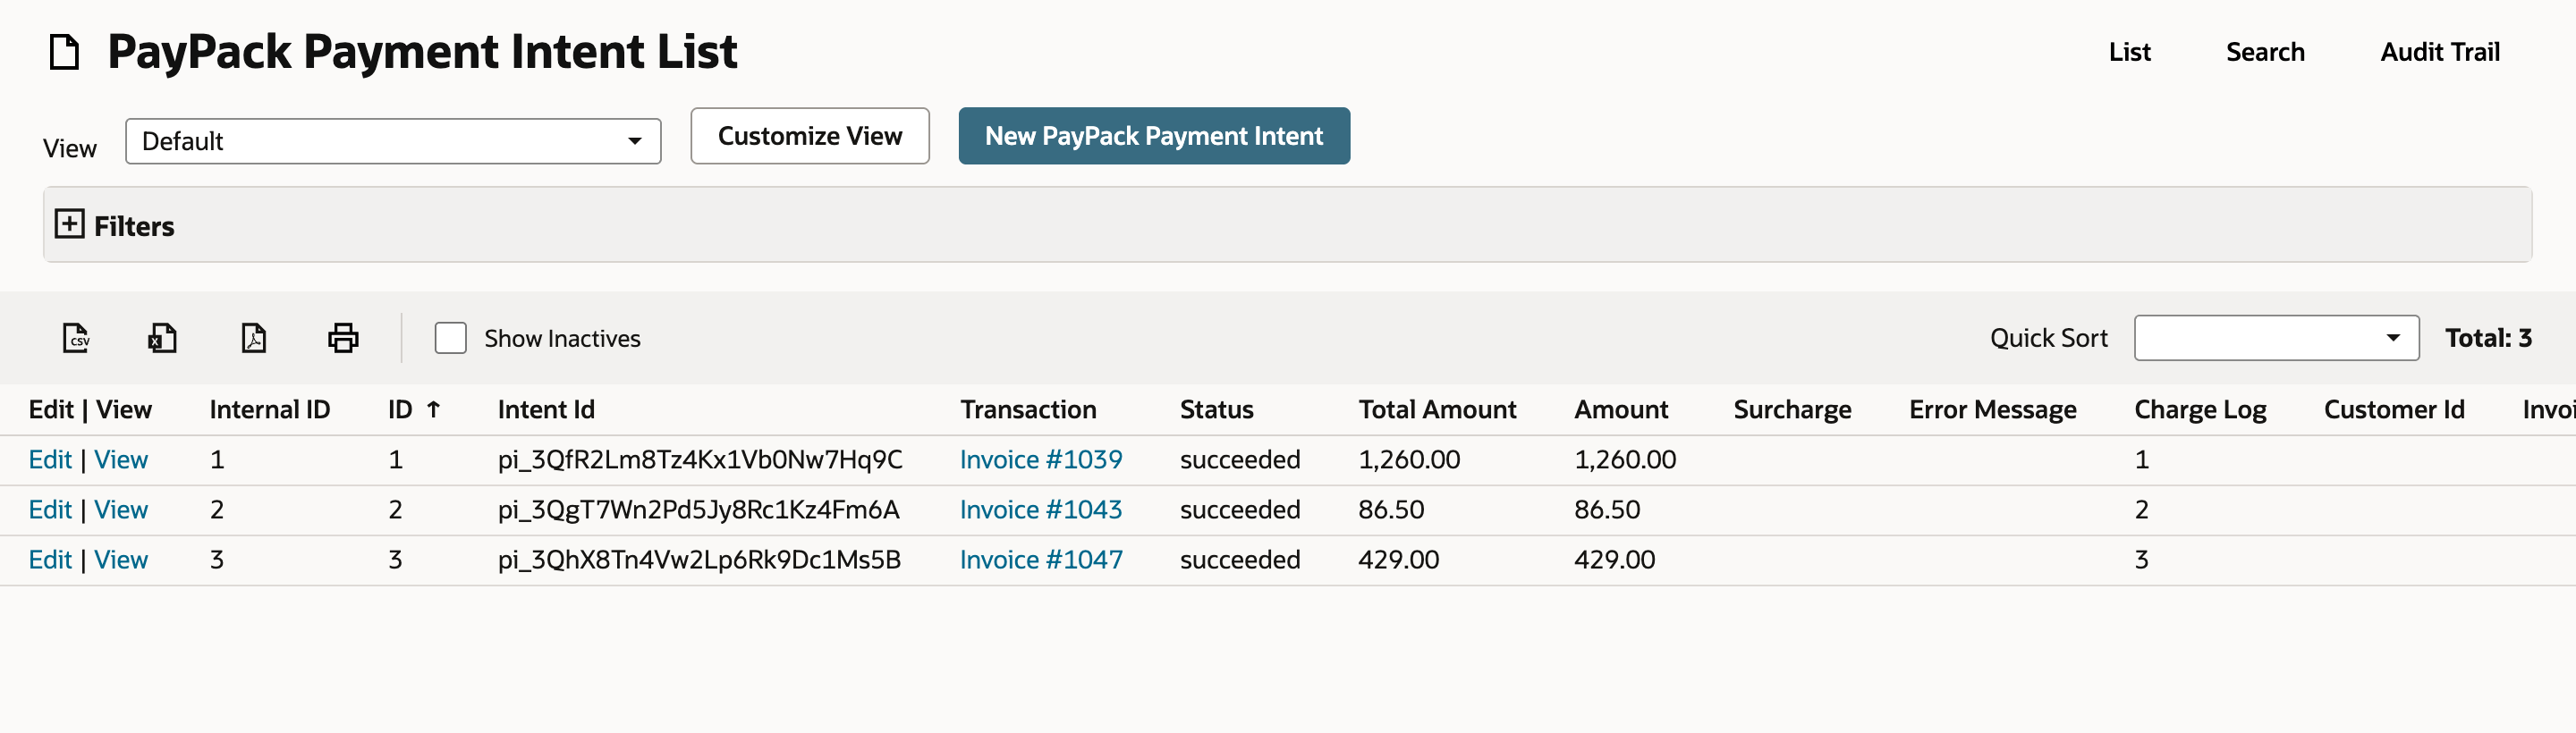This screenshot has width=2576, height=733.
Task: Toggle Show Inactives checkbox
Action: [x=451, y=338]
